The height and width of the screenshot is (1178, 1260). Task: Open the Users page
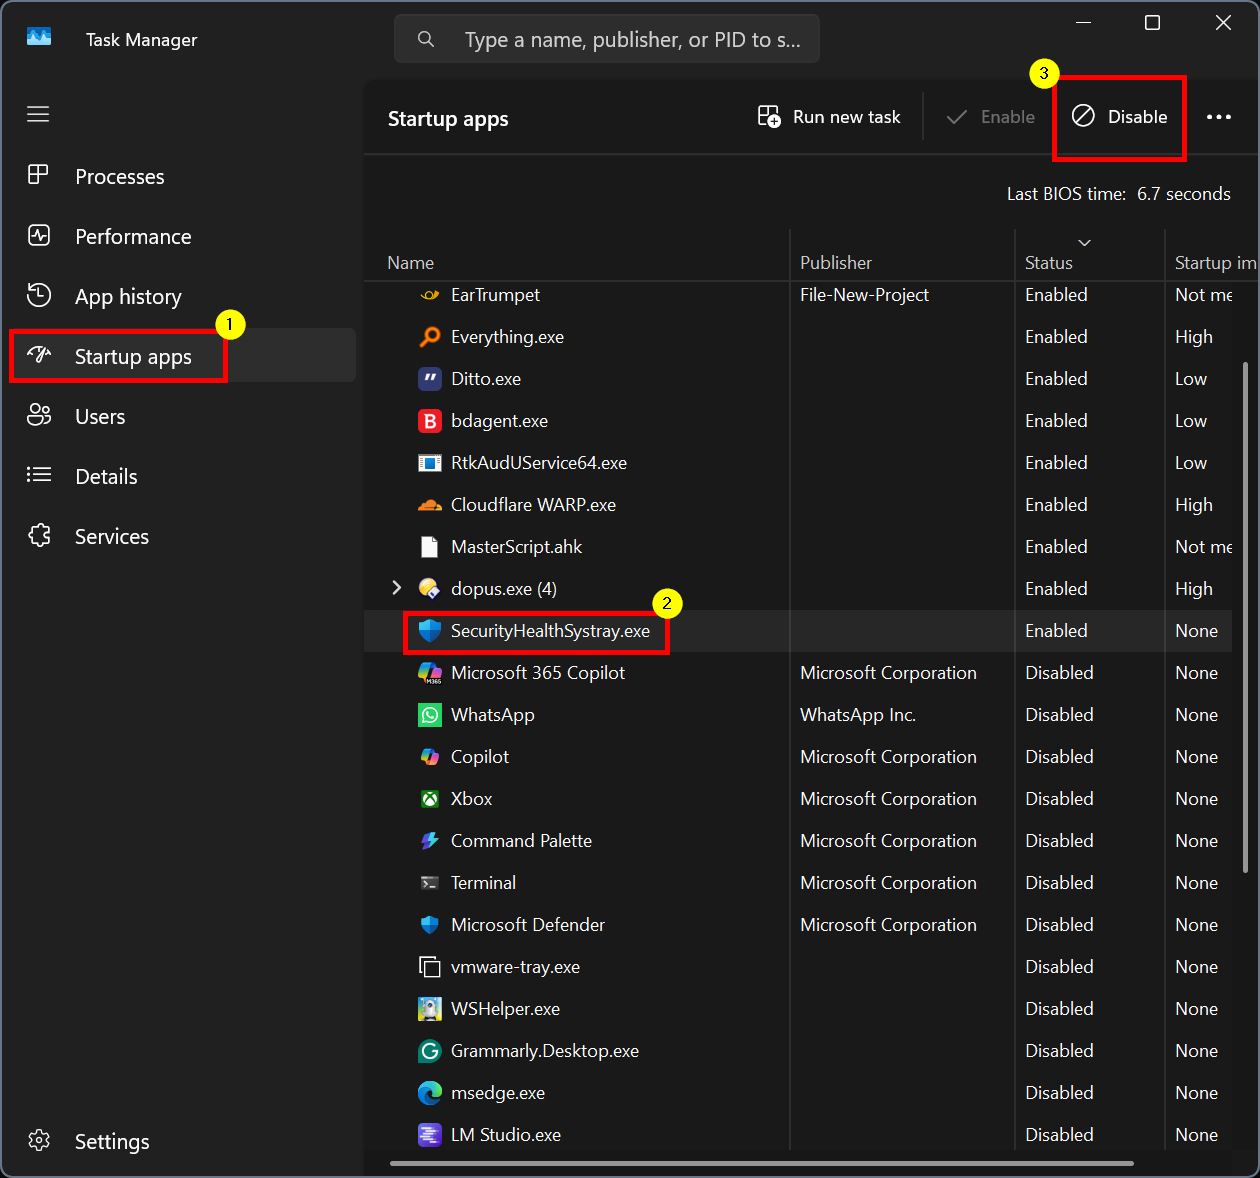182,416
